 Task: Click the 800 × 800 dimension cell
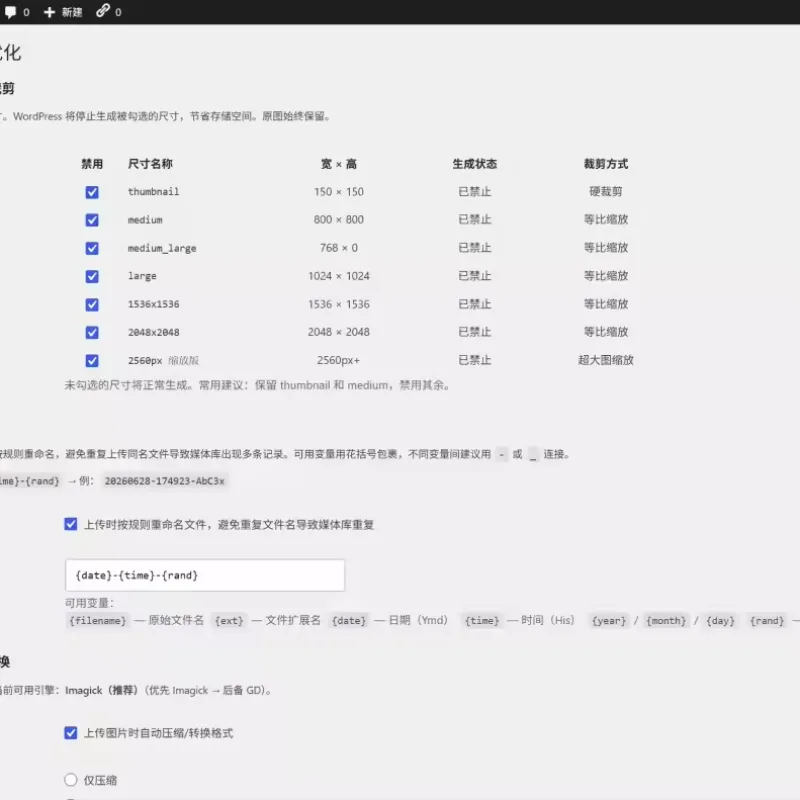[x=339, y=219]
